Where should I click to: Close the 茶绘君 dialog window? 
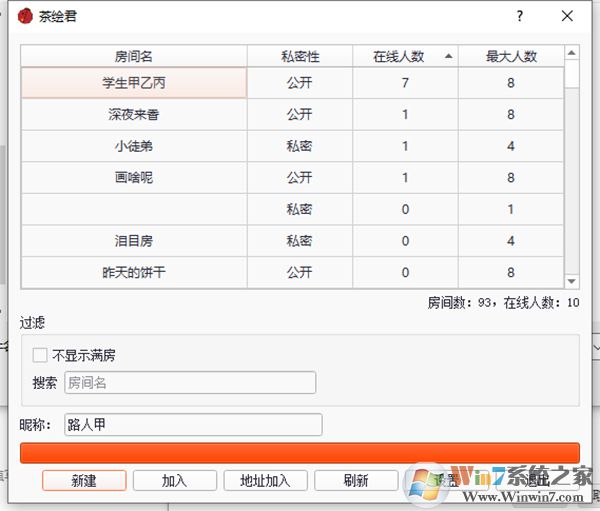pyautogui.click(x=567, y=16)
